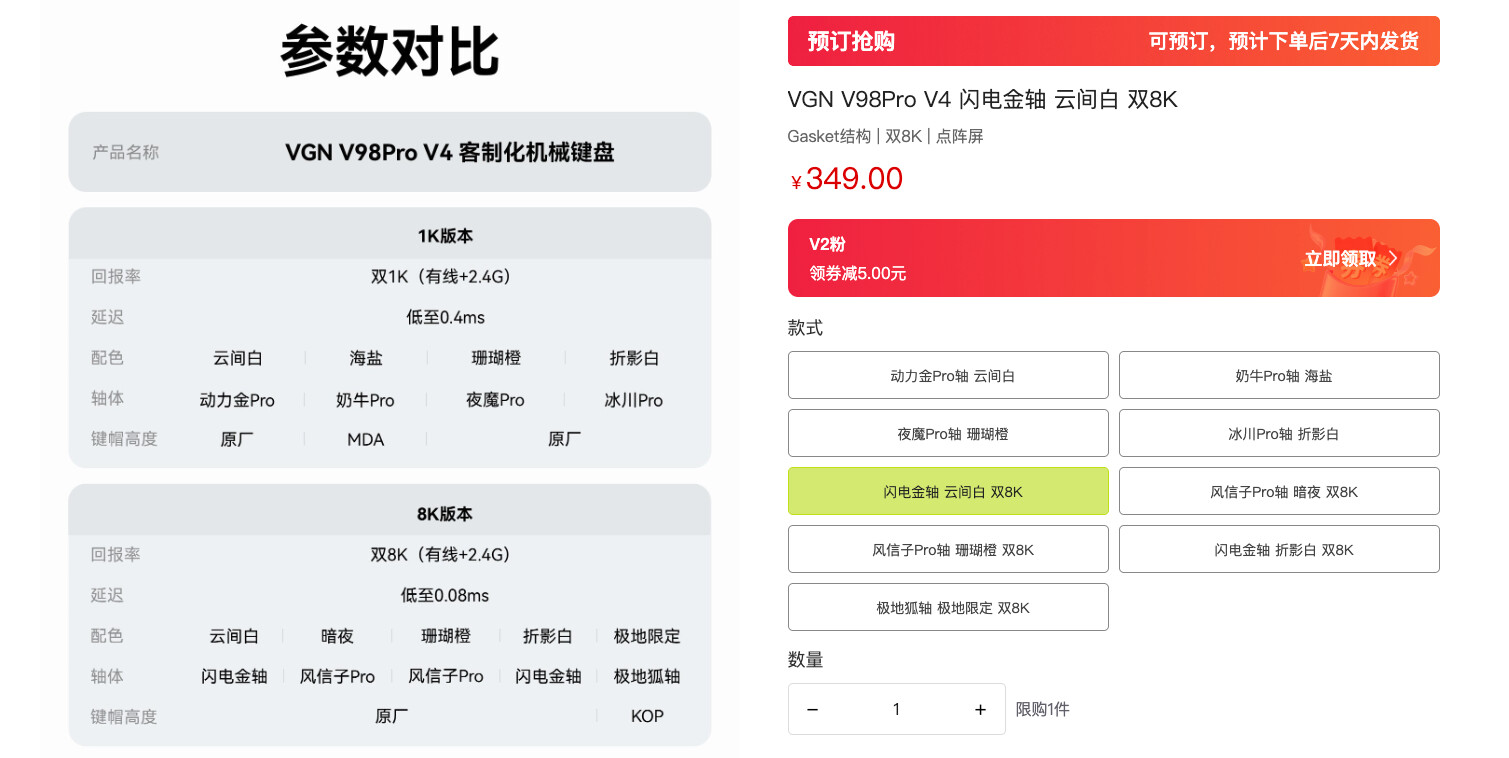This screenshot has width=1509, height=758.
Task: Select the highlighted 闪电金轴 云间白 双8K option
Action: click(948, 491)
